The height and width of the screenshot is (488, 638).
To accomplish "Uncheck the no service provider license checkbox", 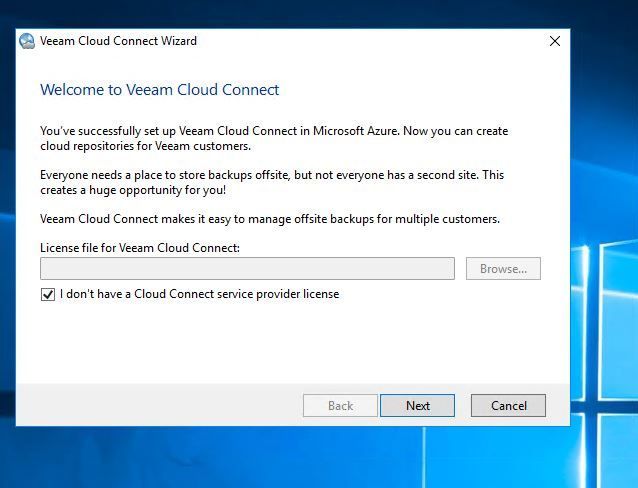I will (x=48, y=294).
